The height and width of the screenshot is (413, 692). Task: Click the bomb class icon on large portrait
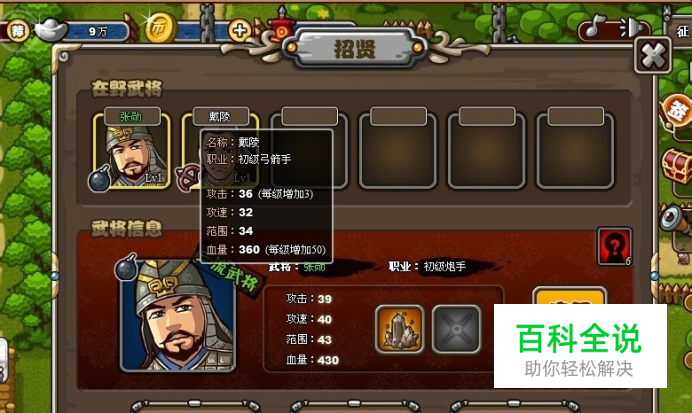[x=126, y=267]
